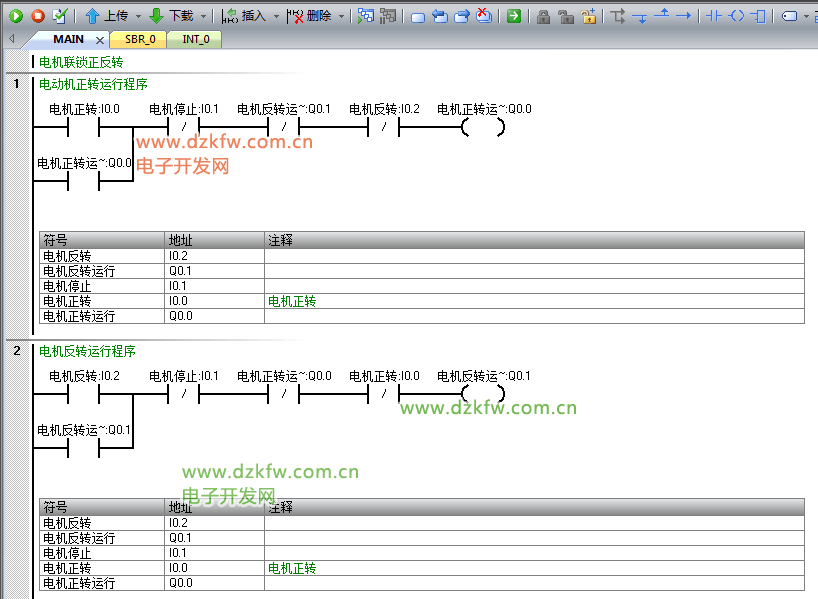Click the Download (下载) button
Screen dimensions: 818x599
[x=172, y=16]
